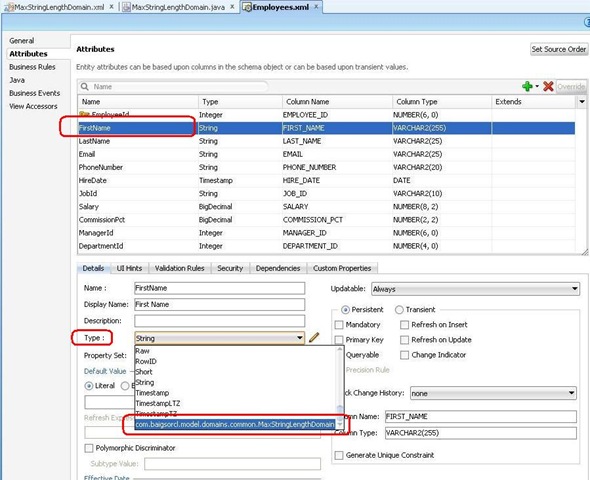Select the Transient radio button
Screen dimensions: 590x480
tap(399, 310)
